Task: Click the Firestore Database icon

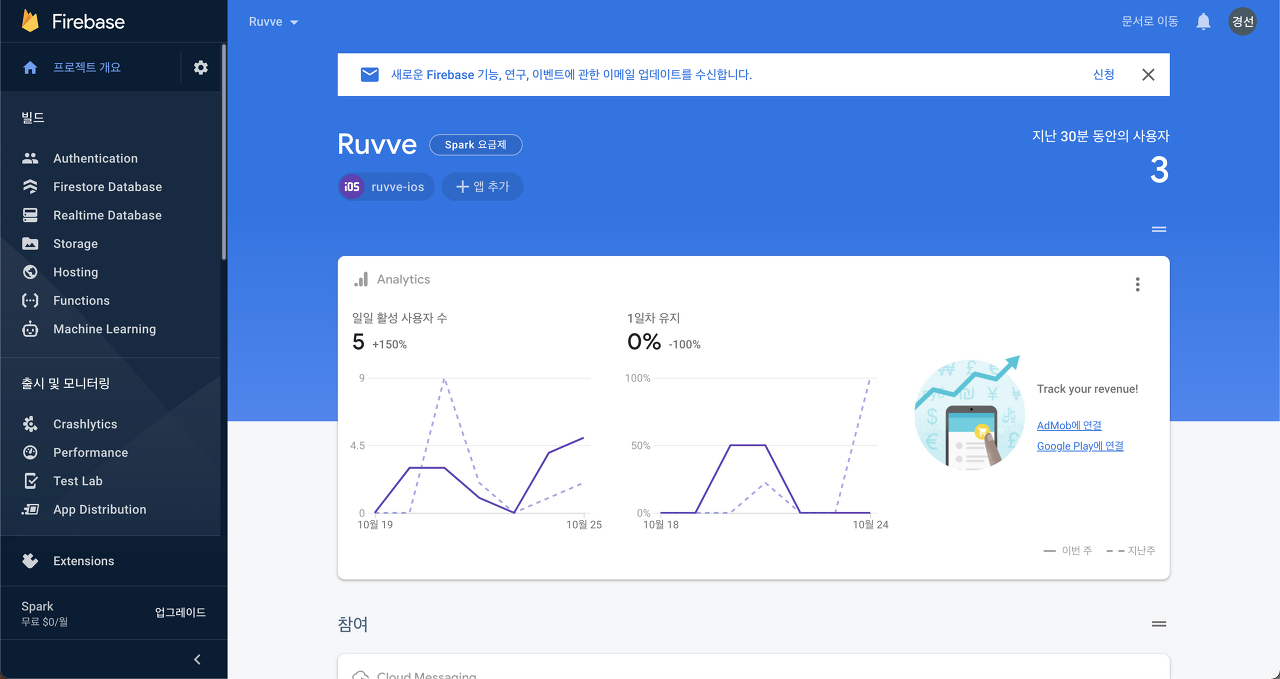Action: (x=30, y=187)
